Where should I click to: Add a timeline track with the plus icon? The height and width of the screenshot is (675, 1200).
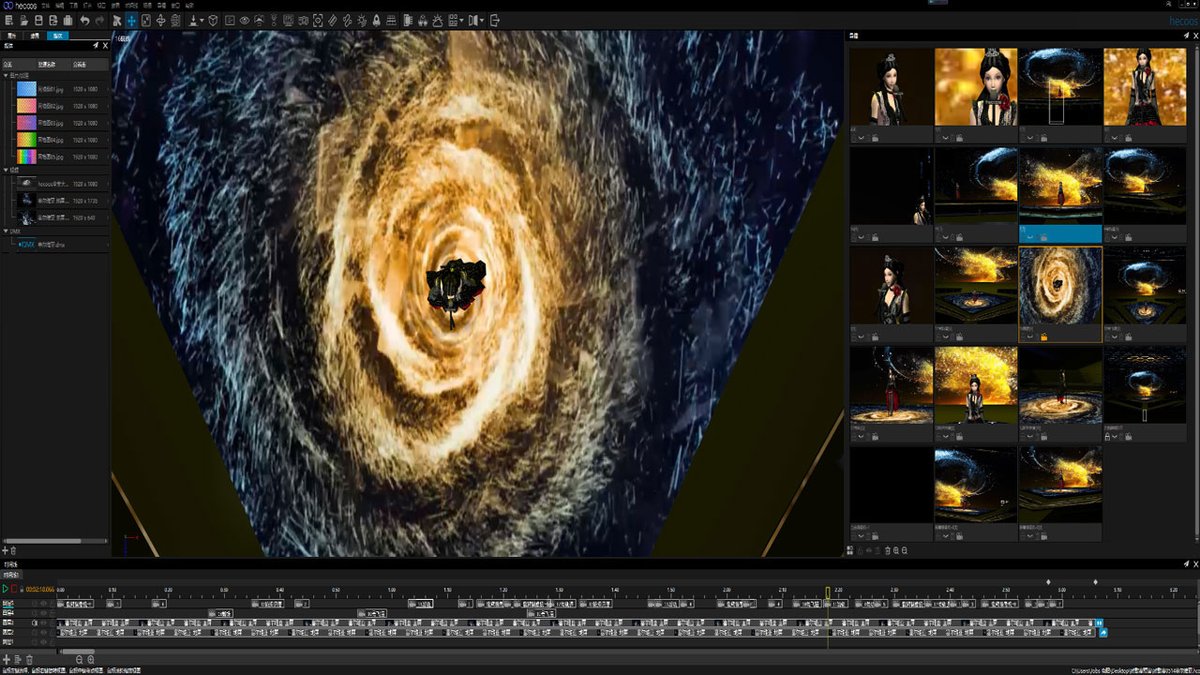tap(7, 659)
